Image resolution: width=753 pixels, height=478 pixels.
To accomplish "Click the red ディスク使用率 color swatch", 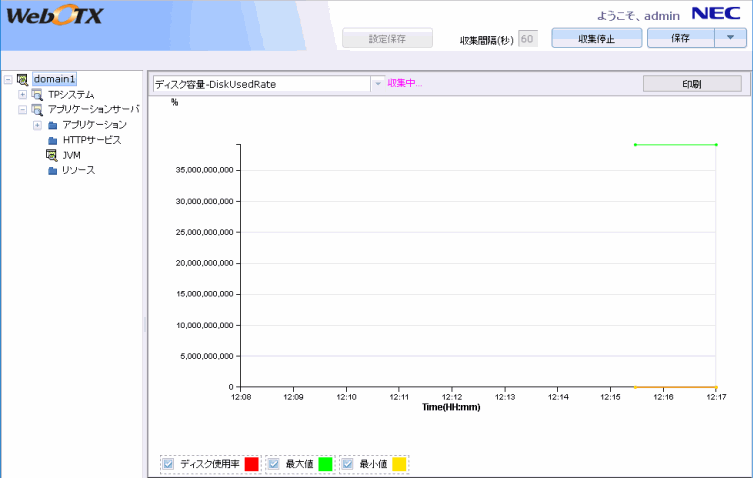I will tap(251, 464).
